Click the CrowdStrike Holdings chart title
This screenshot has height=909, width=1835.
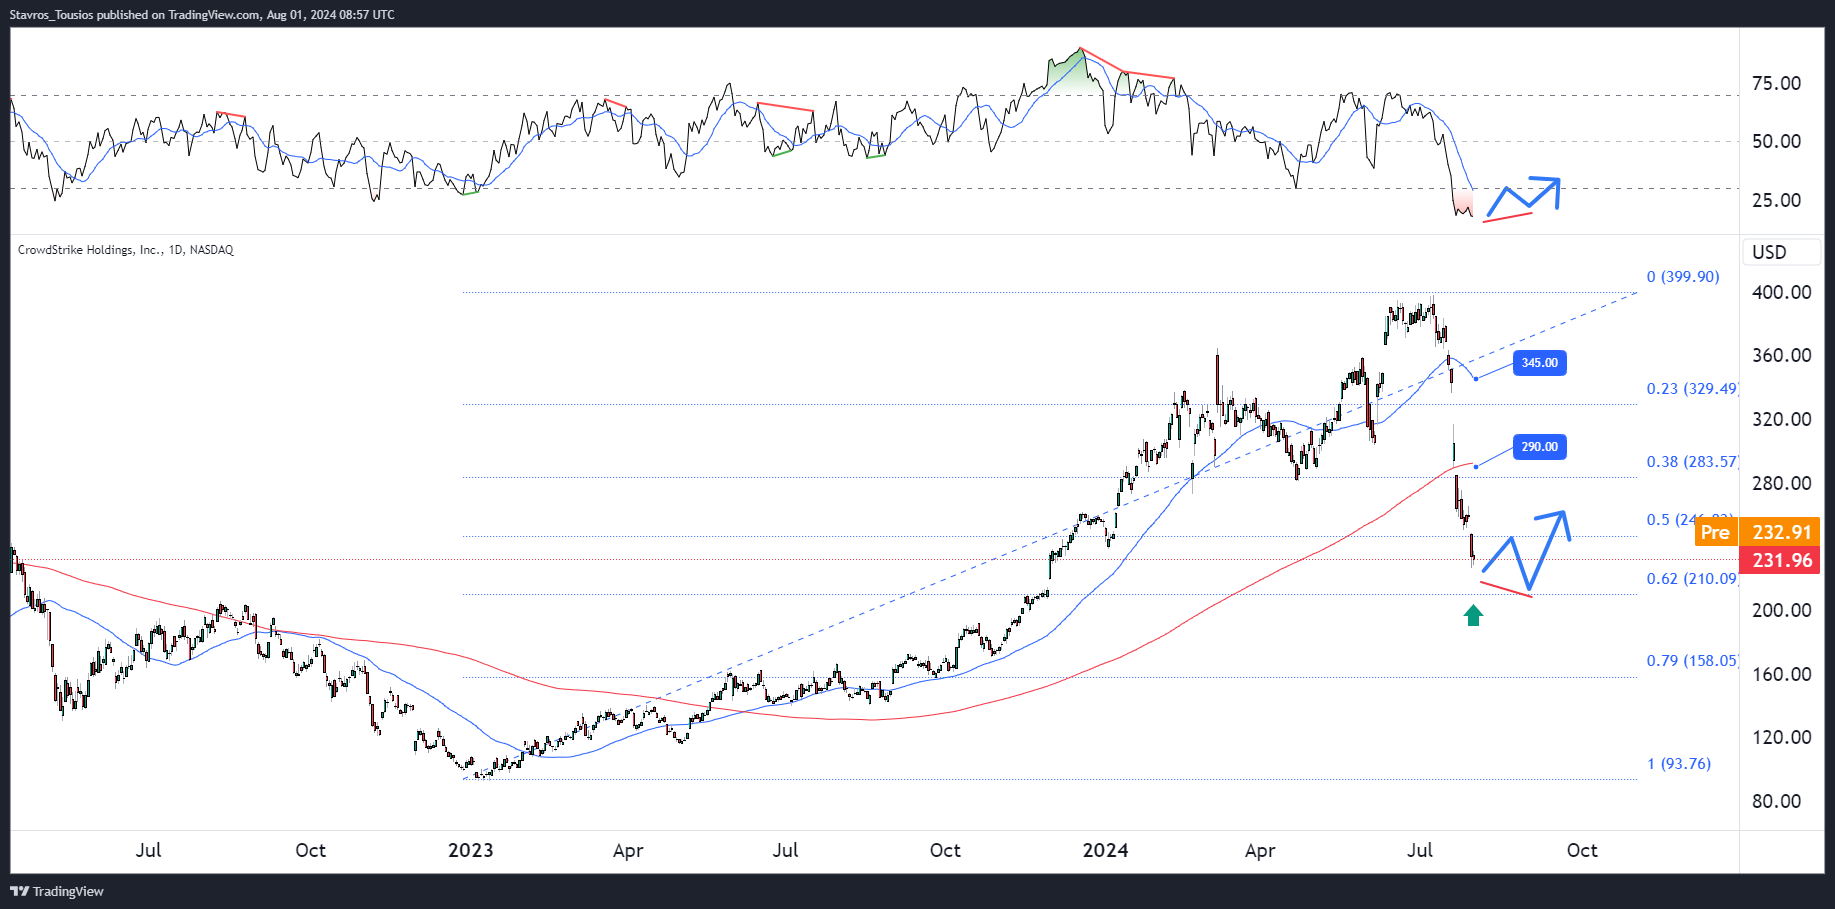coord(125,250)
